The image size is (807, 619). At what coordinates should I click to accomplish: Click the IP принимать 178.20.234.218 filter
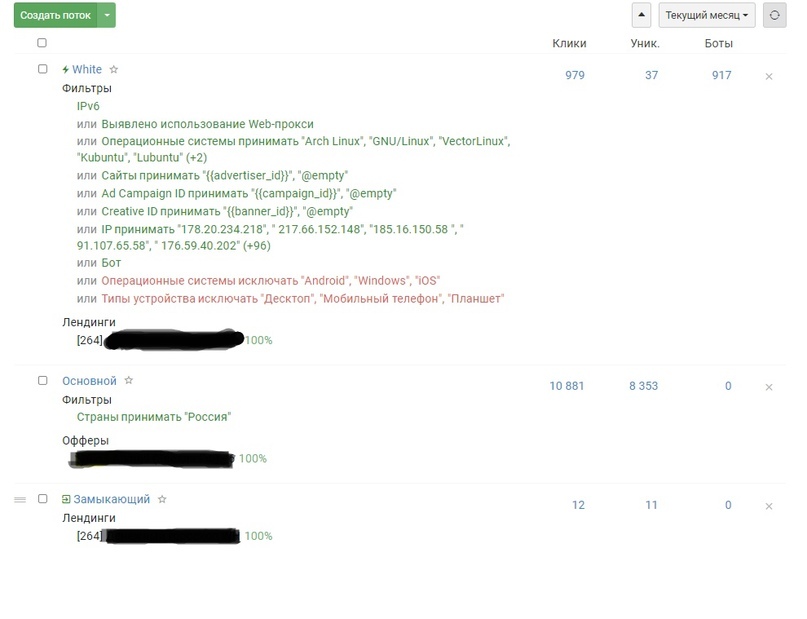coord(270,237)
